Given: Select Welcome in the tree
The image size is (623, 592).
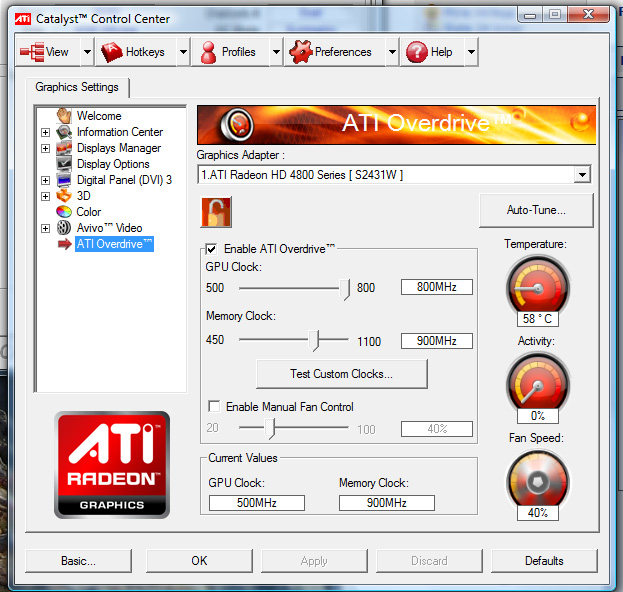Looking at the screenshot, I should [x=99, y=116].
